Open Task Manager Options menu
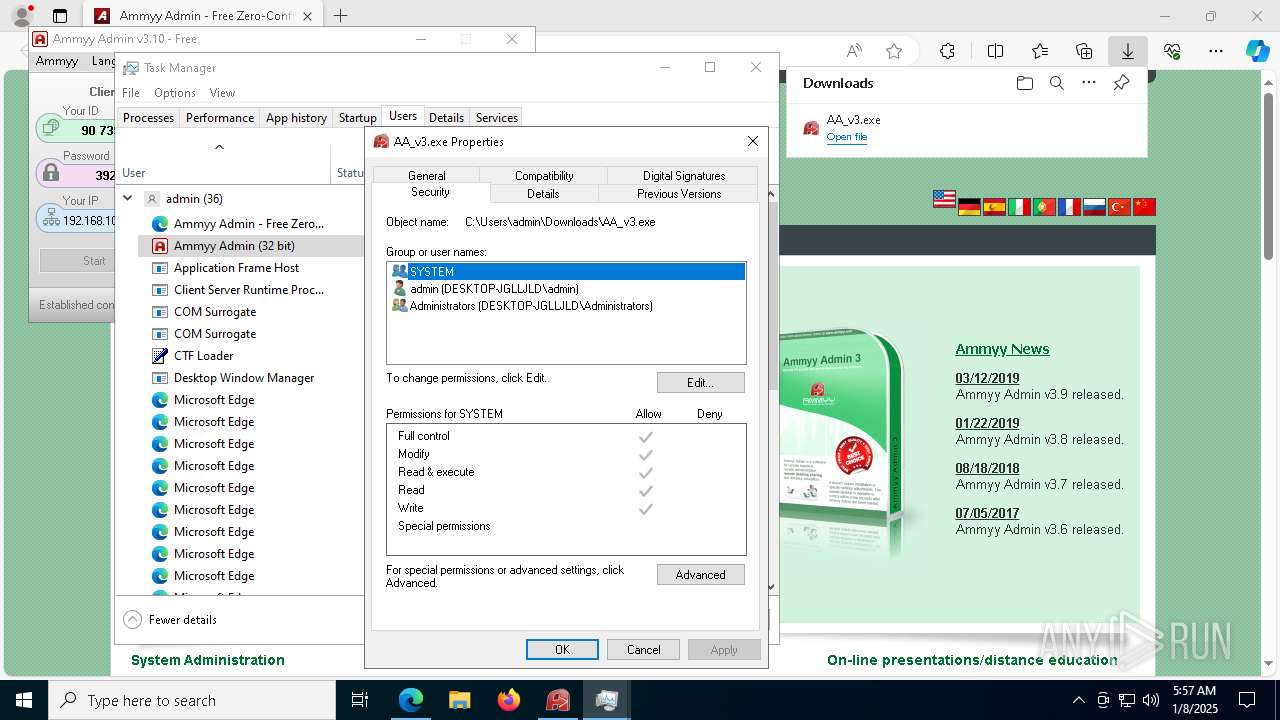Screen dimensions: 1280x720 [175, 92]
